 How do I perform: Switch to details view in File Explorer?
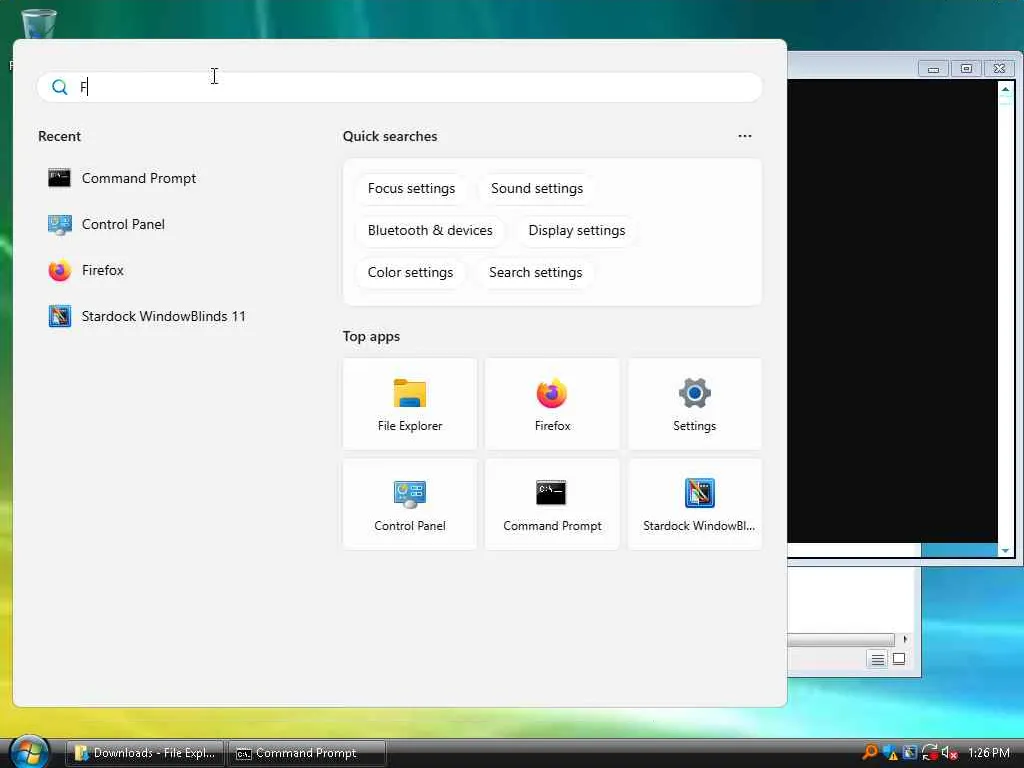tap(878, 660)
